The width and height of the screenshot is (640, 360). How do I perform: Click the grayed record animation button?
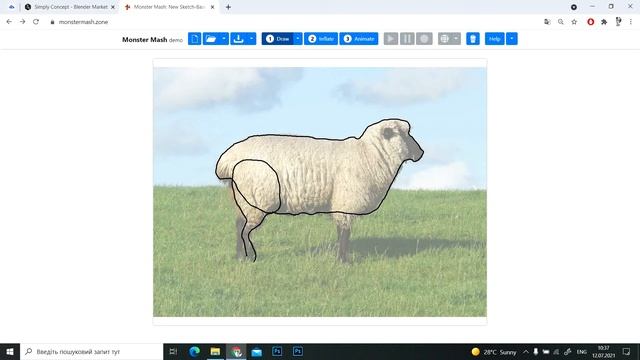point(424,39)
